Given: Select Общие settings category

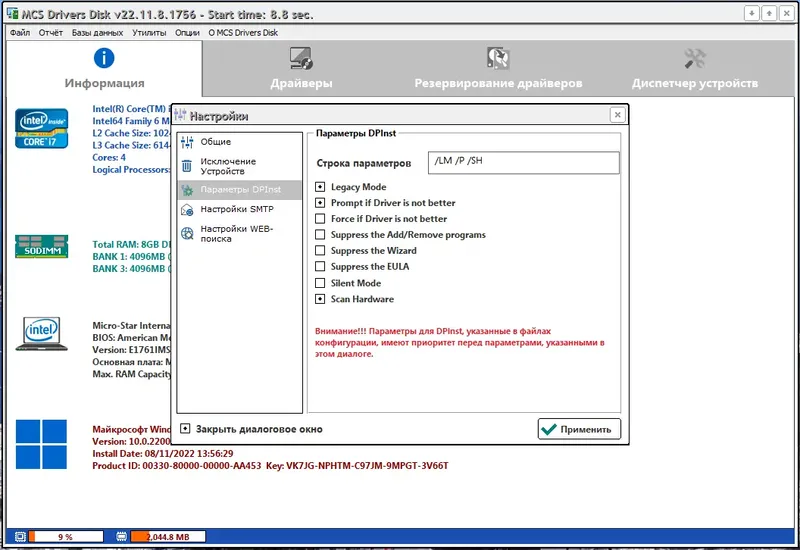Looking at the screenshot, I should (240, 142).
